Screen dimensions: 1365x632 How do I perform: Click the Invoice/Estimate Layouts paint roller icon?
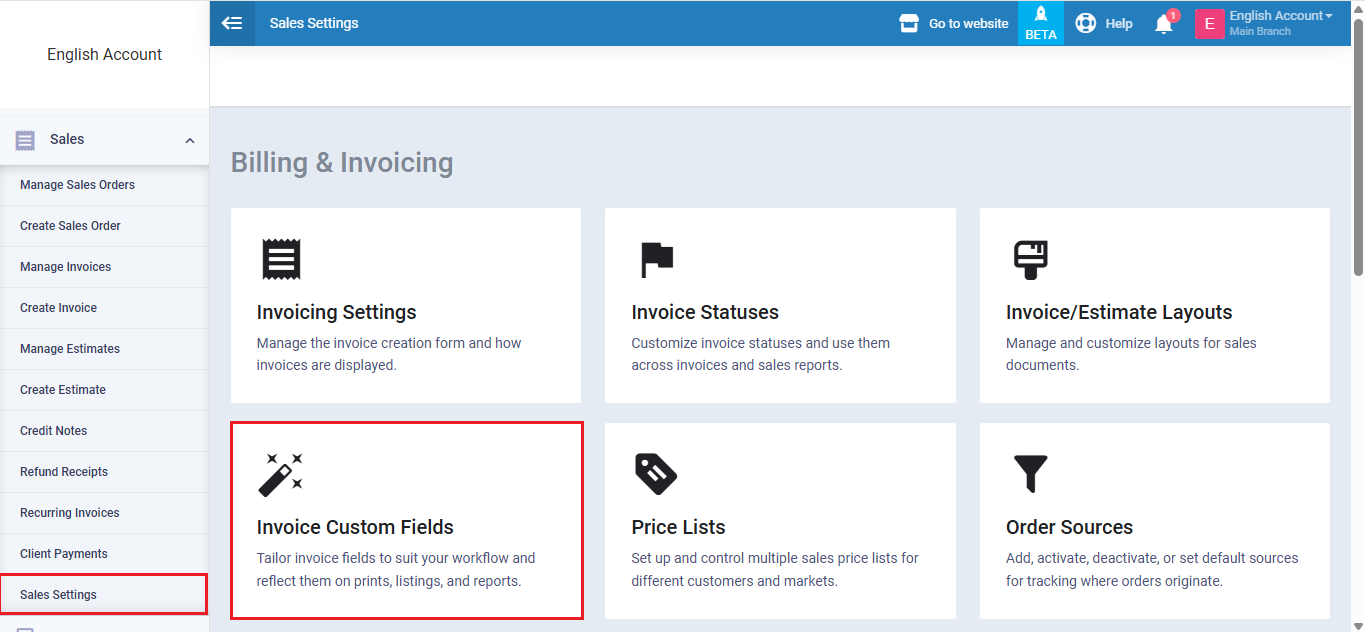pyautogui.click(x=1030, y=259)
